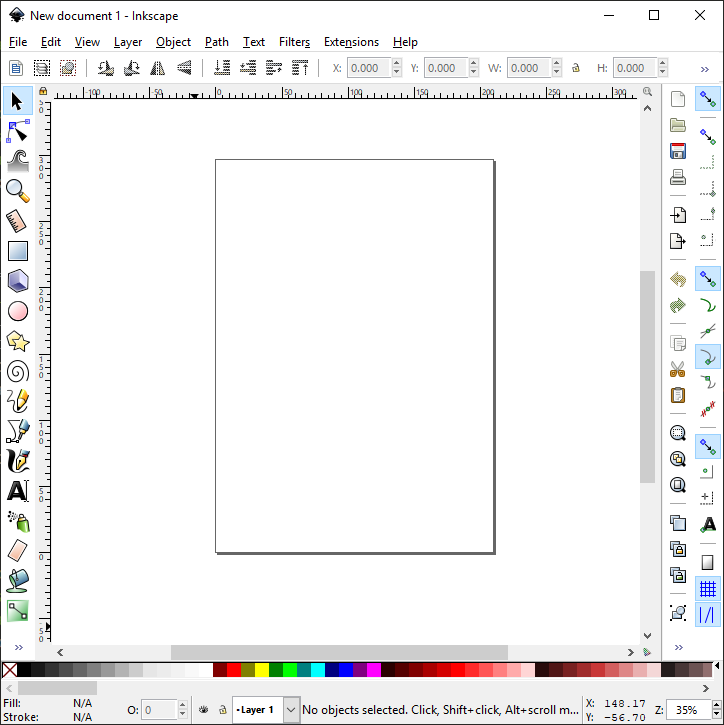Toggle the main Enable snapping button
This screenshot has width=724, height=725.
[x=708, y=98]
